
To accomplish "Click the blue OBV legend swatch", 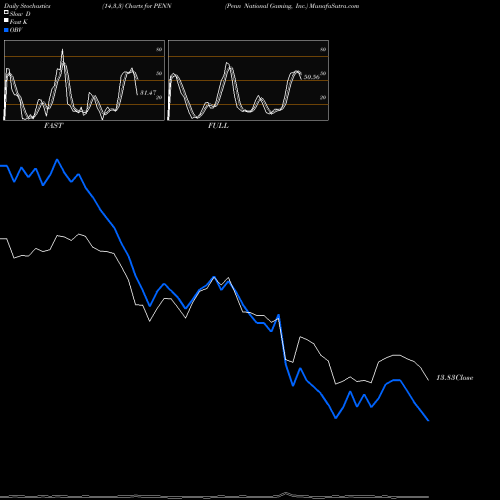I will point(6,30).
